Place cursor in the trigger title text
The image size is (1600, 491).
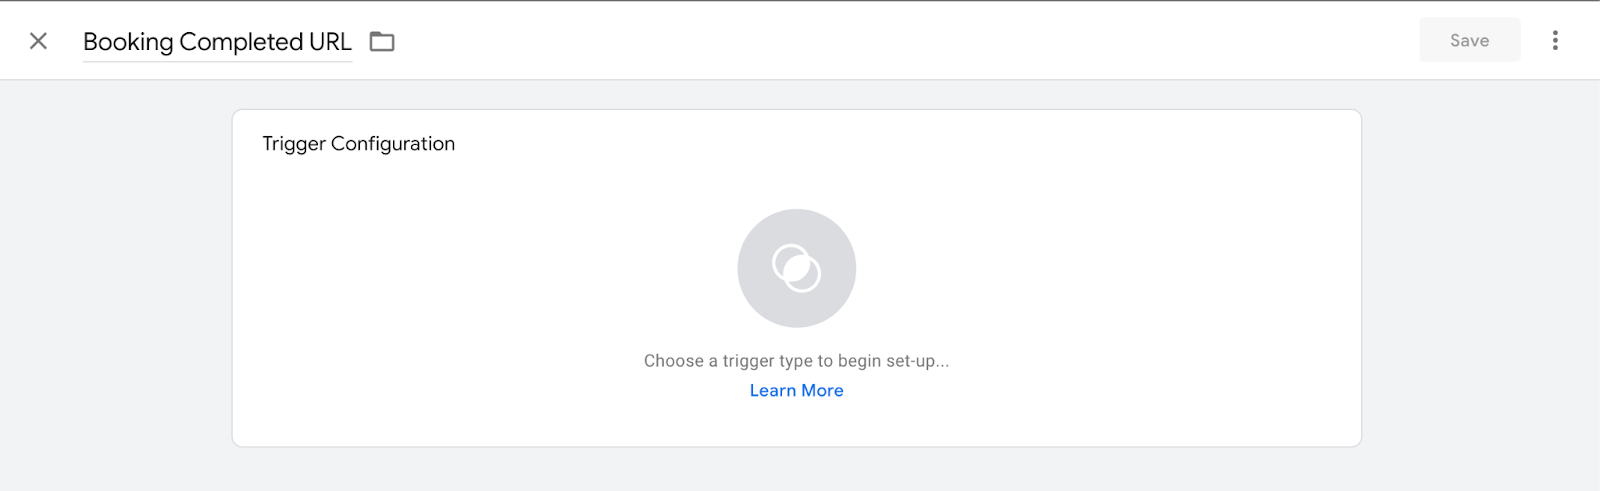click(217, 42)
